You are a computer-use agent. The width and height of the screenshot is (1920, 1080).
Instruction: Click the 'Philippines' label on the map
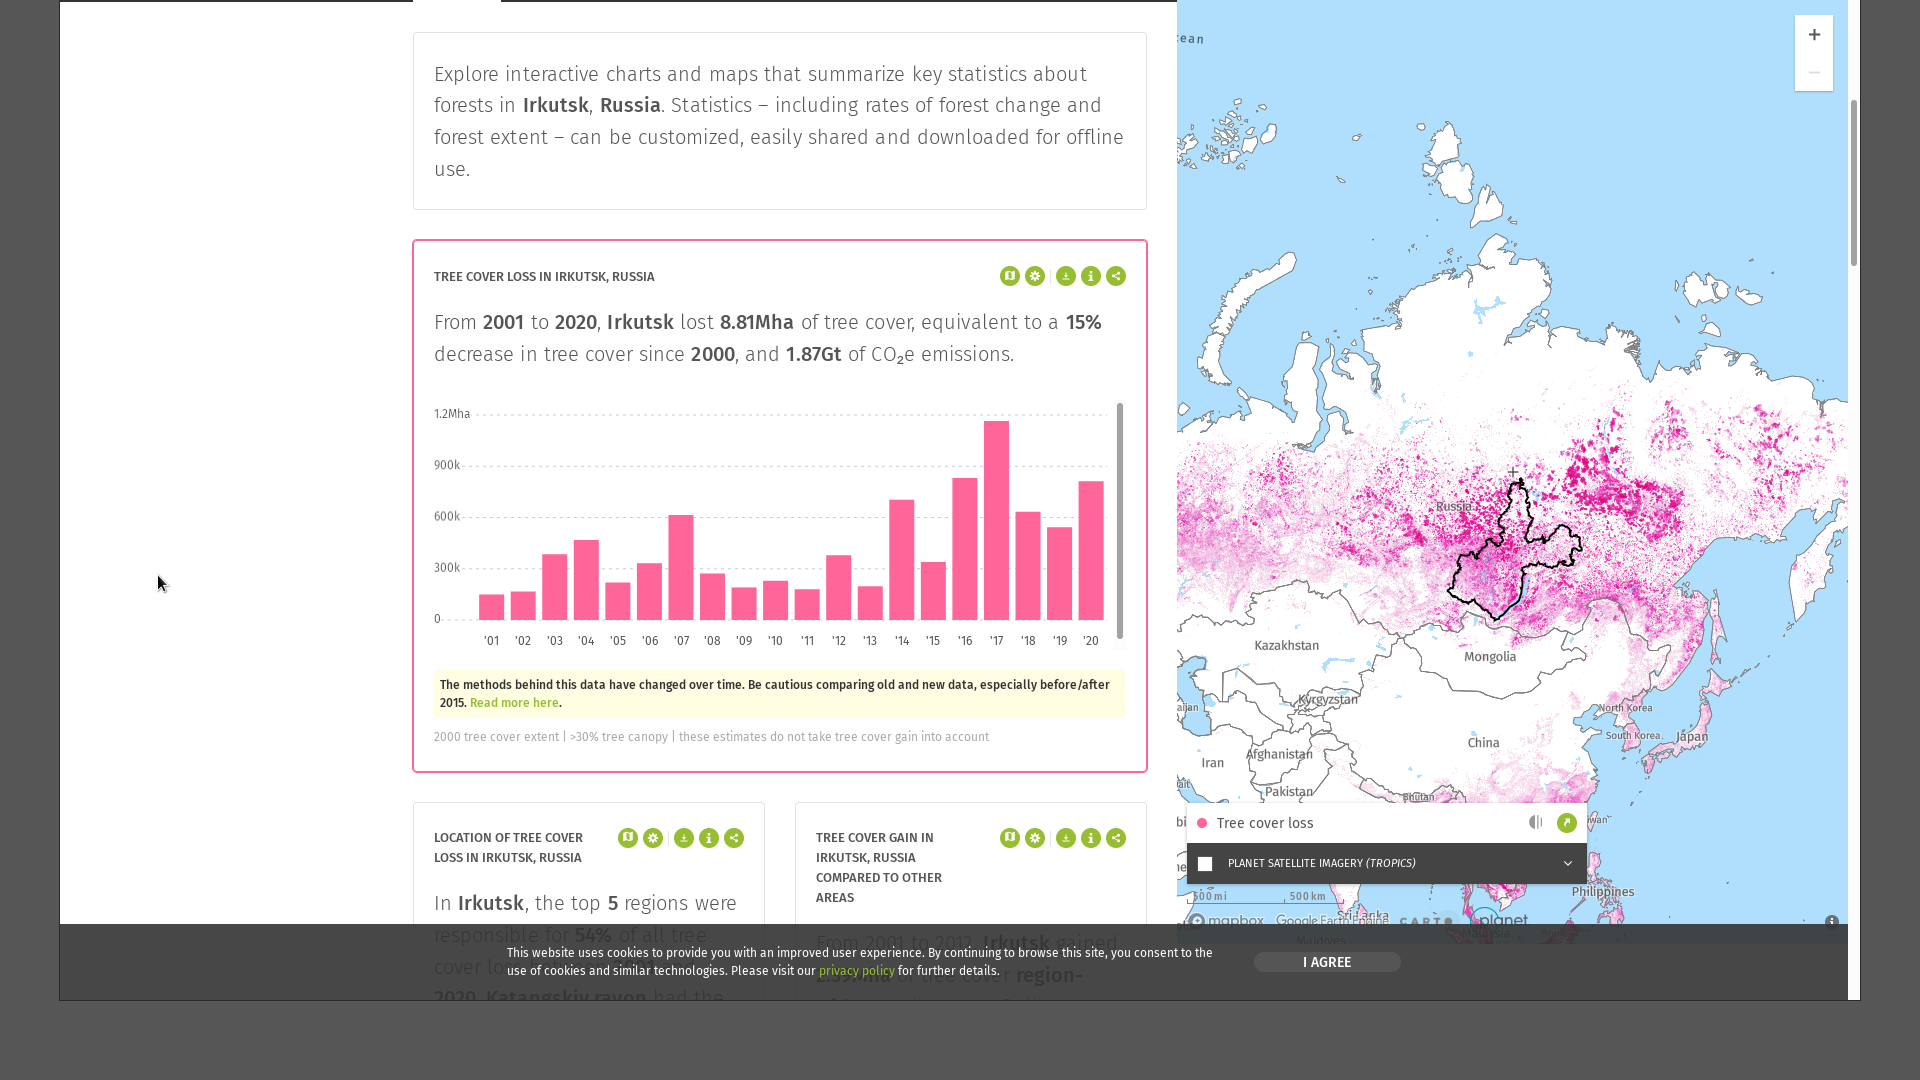(1603, 892)
